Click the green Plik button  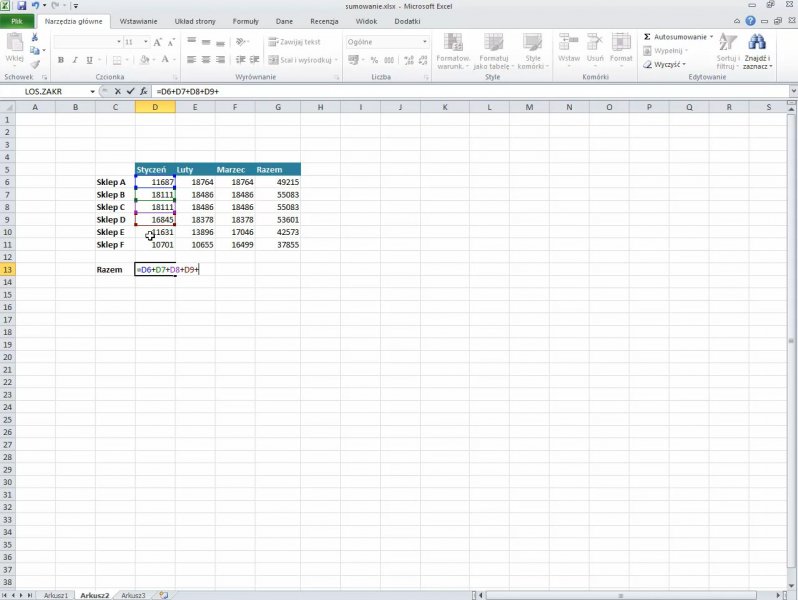(x=17, y=21)
